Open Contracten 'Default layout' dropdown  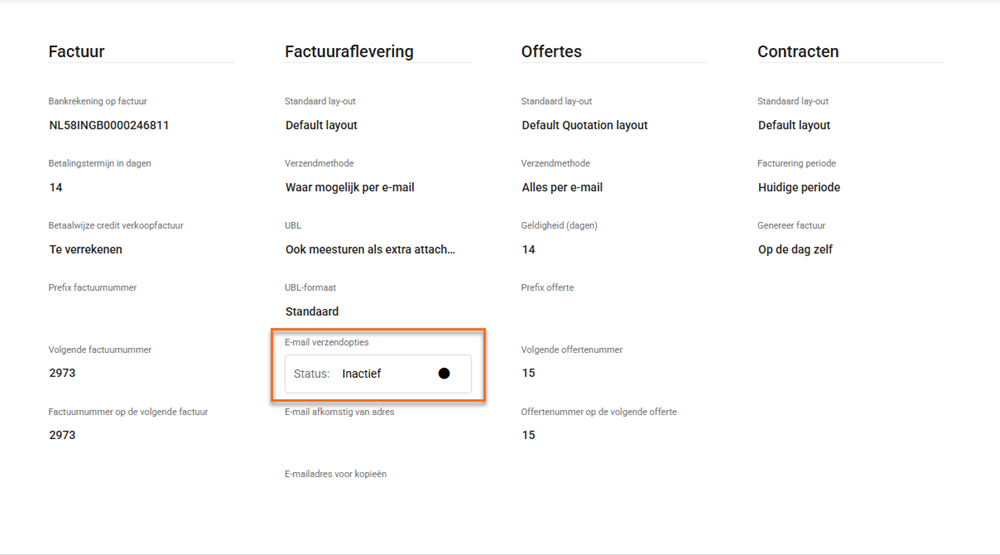click(794, 126)
